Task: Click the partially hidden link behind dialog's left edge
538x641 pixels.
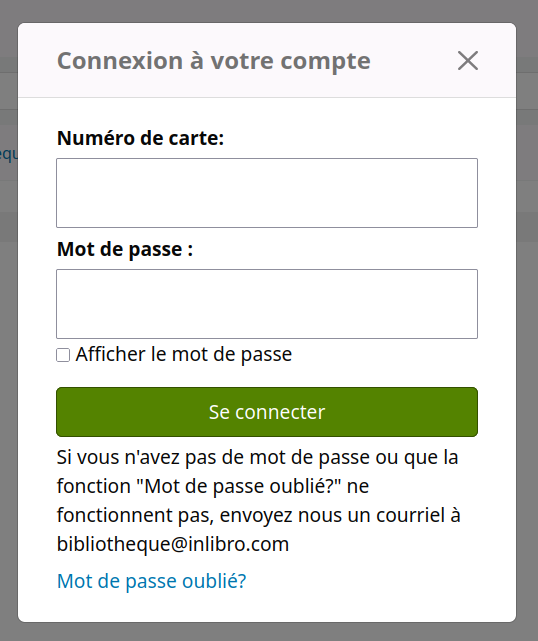Action: 8,154
